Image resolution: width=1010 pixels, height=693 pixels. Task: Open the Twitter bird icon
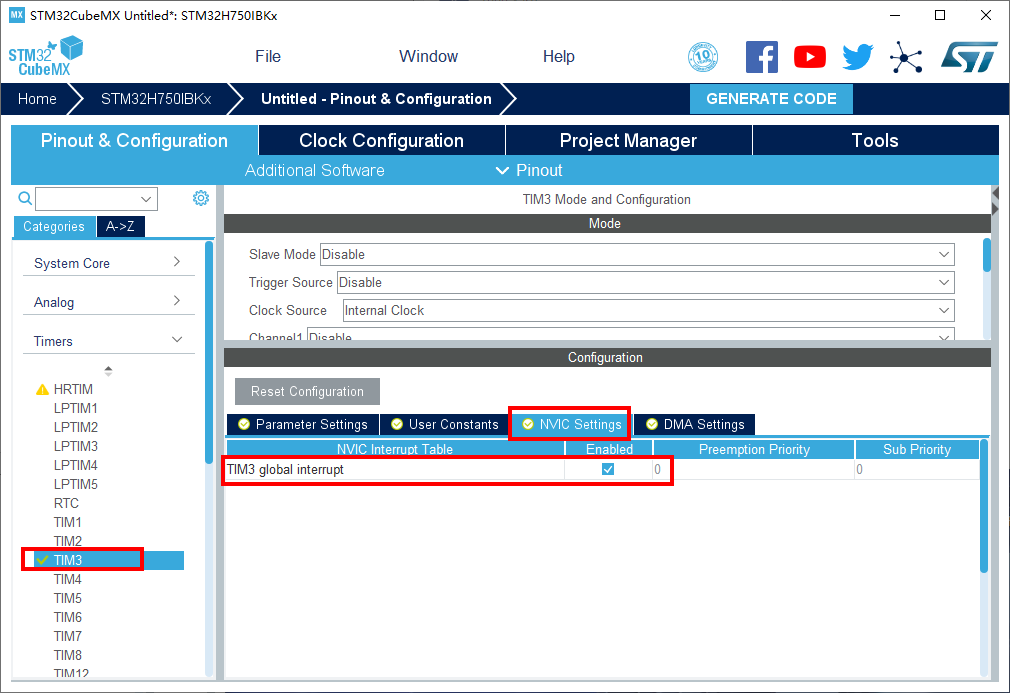857,57
